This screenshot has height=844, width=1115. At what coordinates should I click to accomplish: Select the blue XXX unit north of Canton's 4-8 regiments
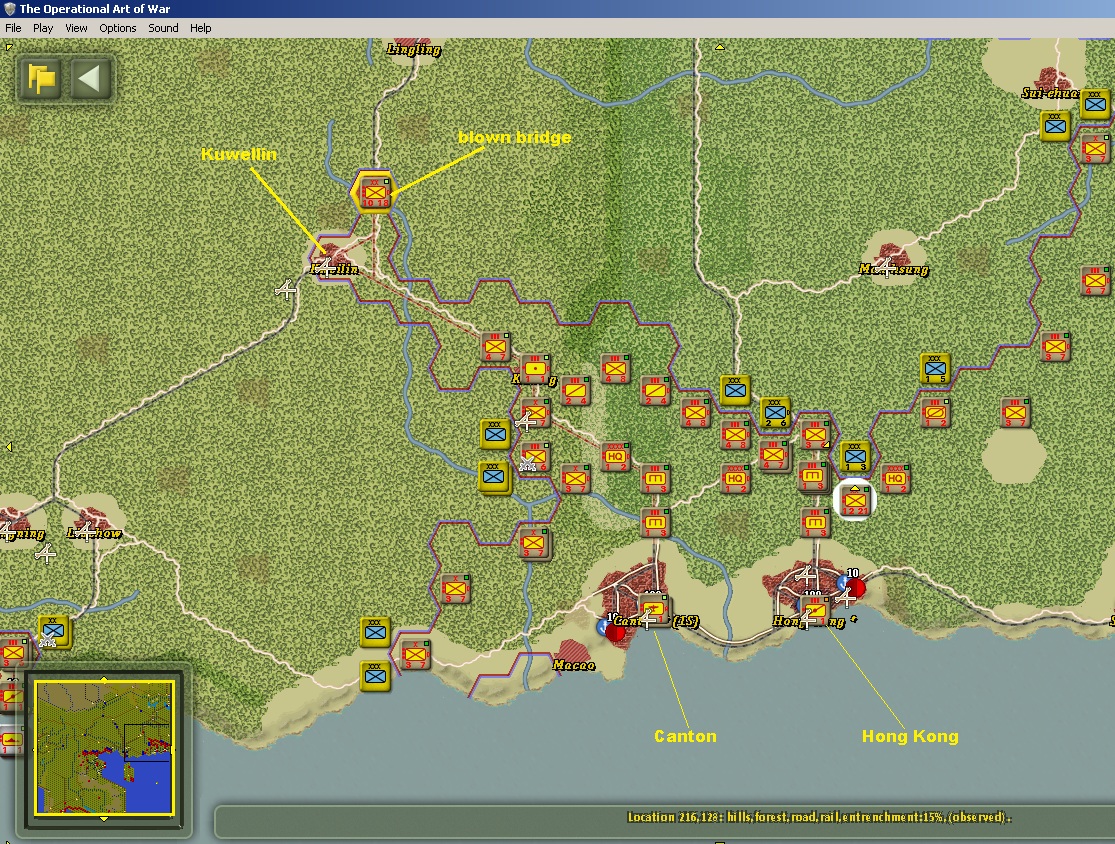click(x=735, y=390)
